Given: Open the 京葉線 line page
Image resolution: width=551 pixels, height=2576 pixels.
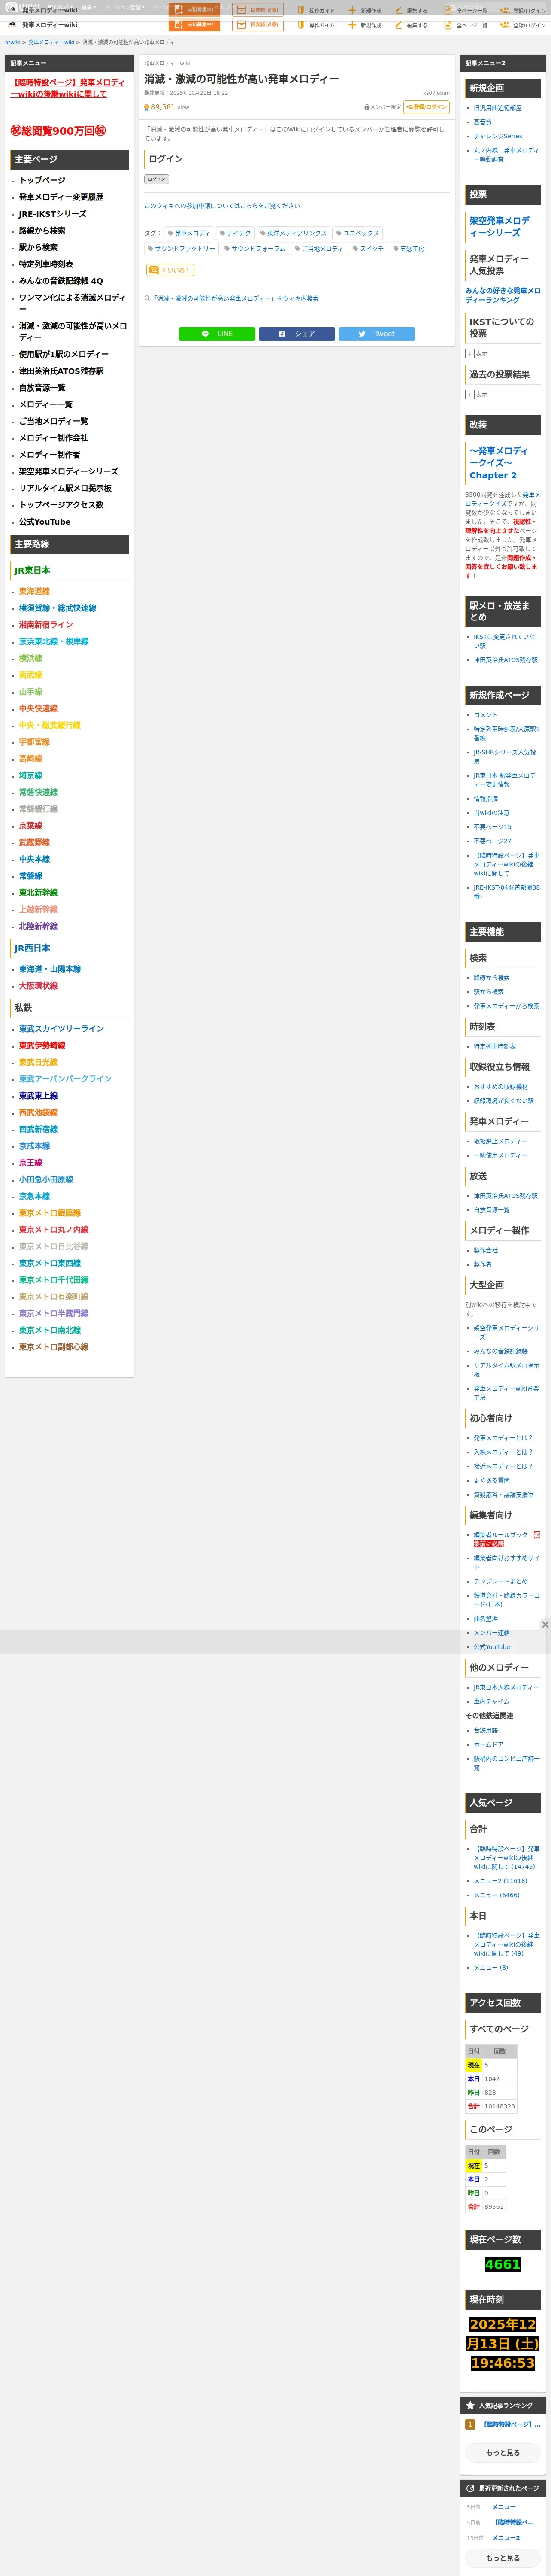Looking at the screenshot, I should pyautogui.click(x=30, y=826).
